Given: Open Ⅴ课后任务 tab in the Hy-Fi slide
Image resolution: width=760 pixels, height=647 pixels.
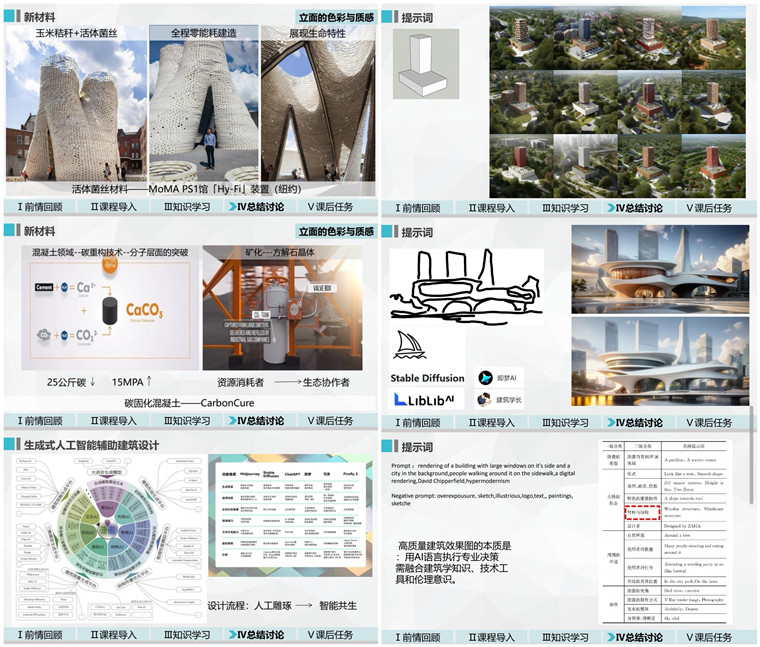Looking at the screenshot, I should click(x=330, y=207).
